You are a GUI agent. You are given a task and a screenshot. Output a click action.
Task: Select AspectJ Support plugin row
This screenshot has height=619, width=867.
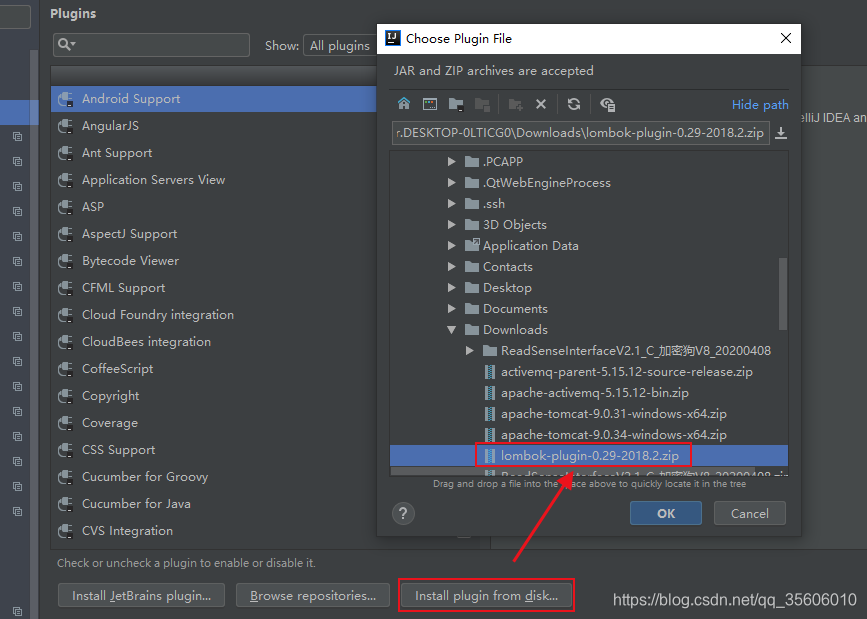point(214,234)
